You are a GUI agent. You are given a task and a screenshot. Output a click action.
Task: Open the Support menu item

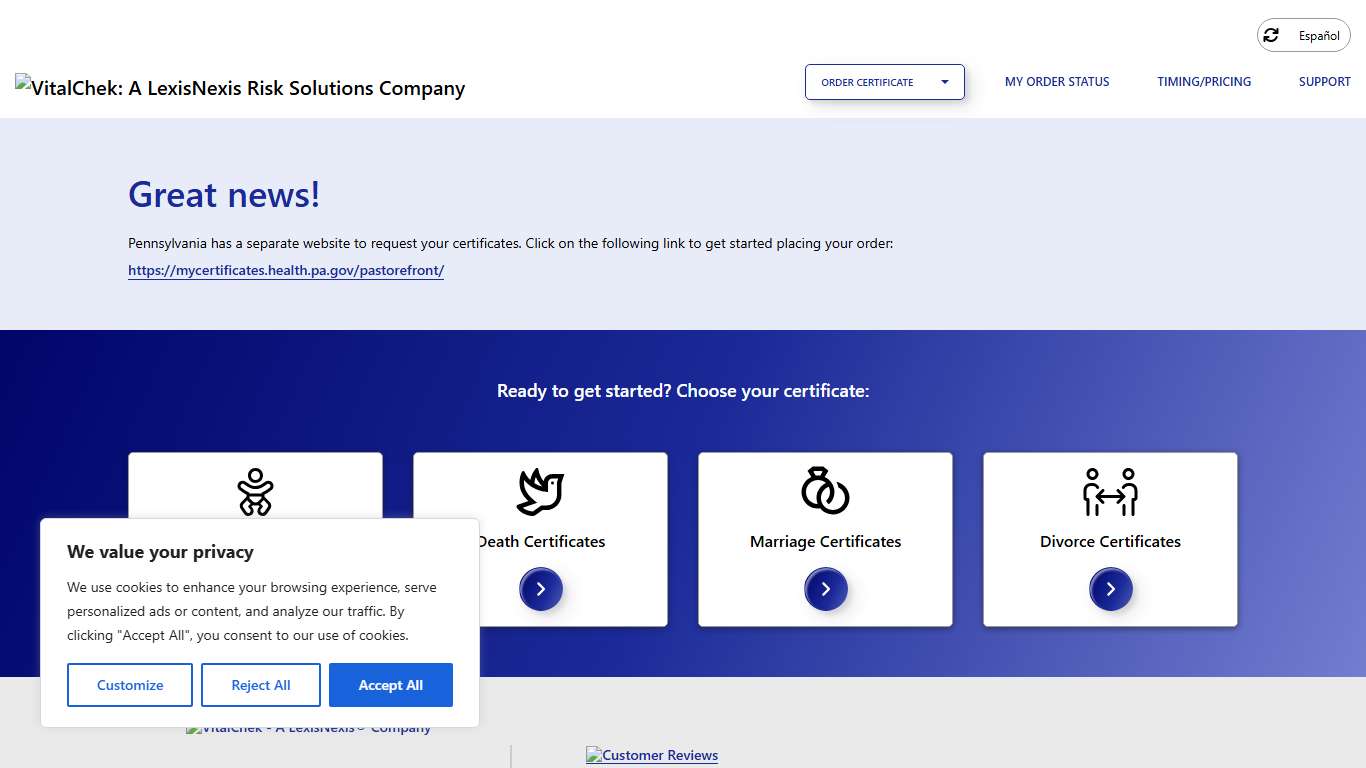pyautogui.click(x=1324, y=82)
